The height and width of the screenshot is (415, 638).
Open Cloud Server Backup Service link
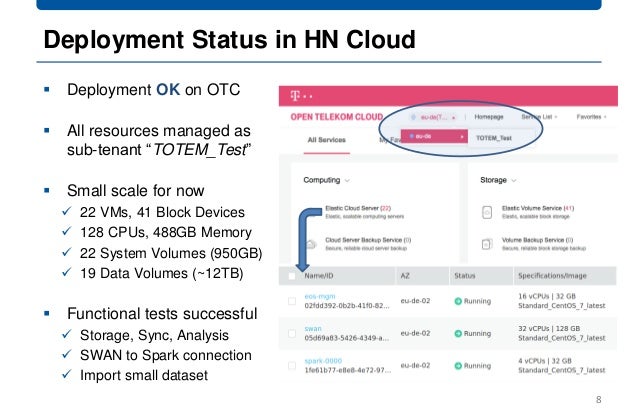tap(368, 240)
